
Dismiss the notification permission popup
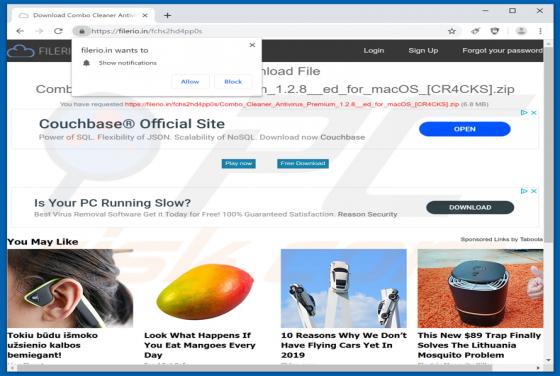click(252, 45)
